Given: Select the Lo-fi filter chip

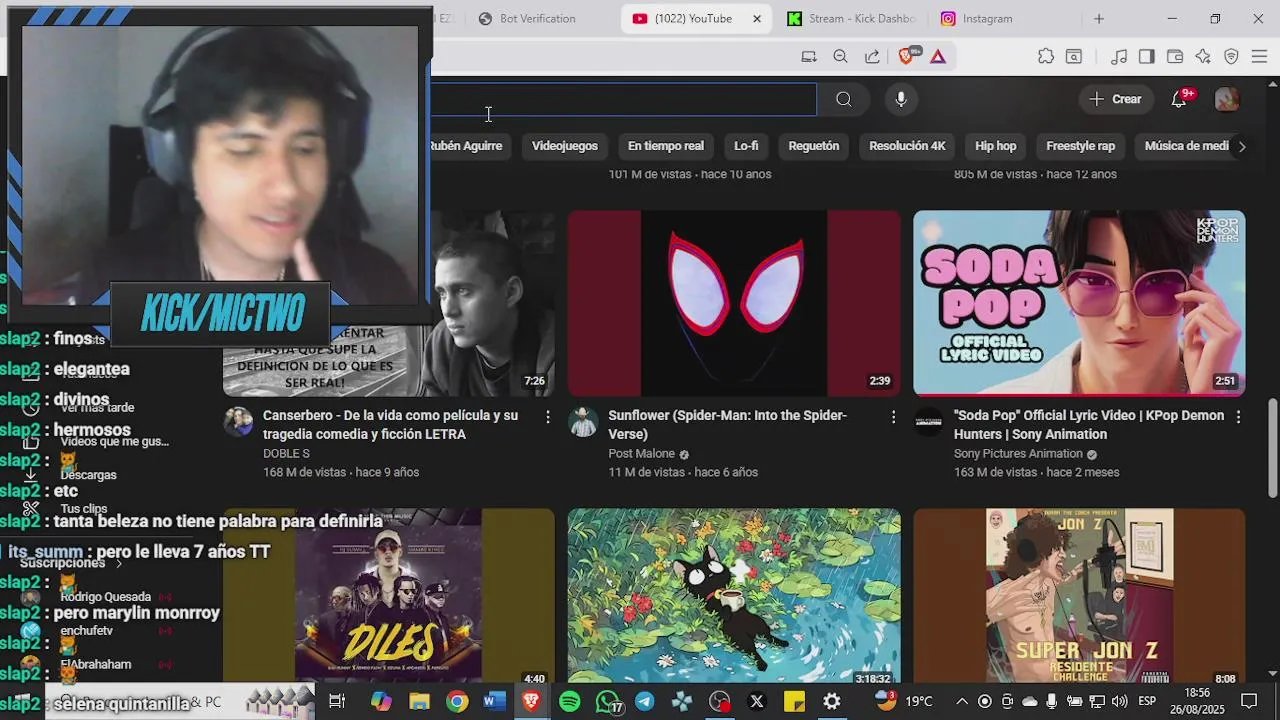Looking at the screenshot, I should (746, 146).
